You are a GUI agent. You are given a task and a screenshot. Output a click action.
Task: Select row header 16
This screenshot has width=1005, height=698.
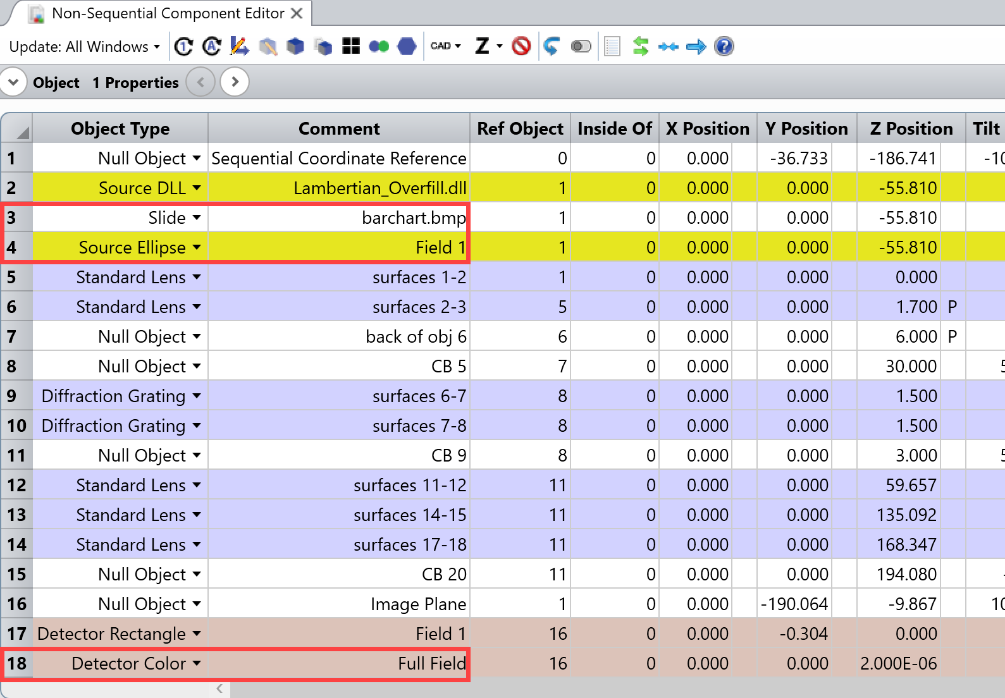(17, 604)
